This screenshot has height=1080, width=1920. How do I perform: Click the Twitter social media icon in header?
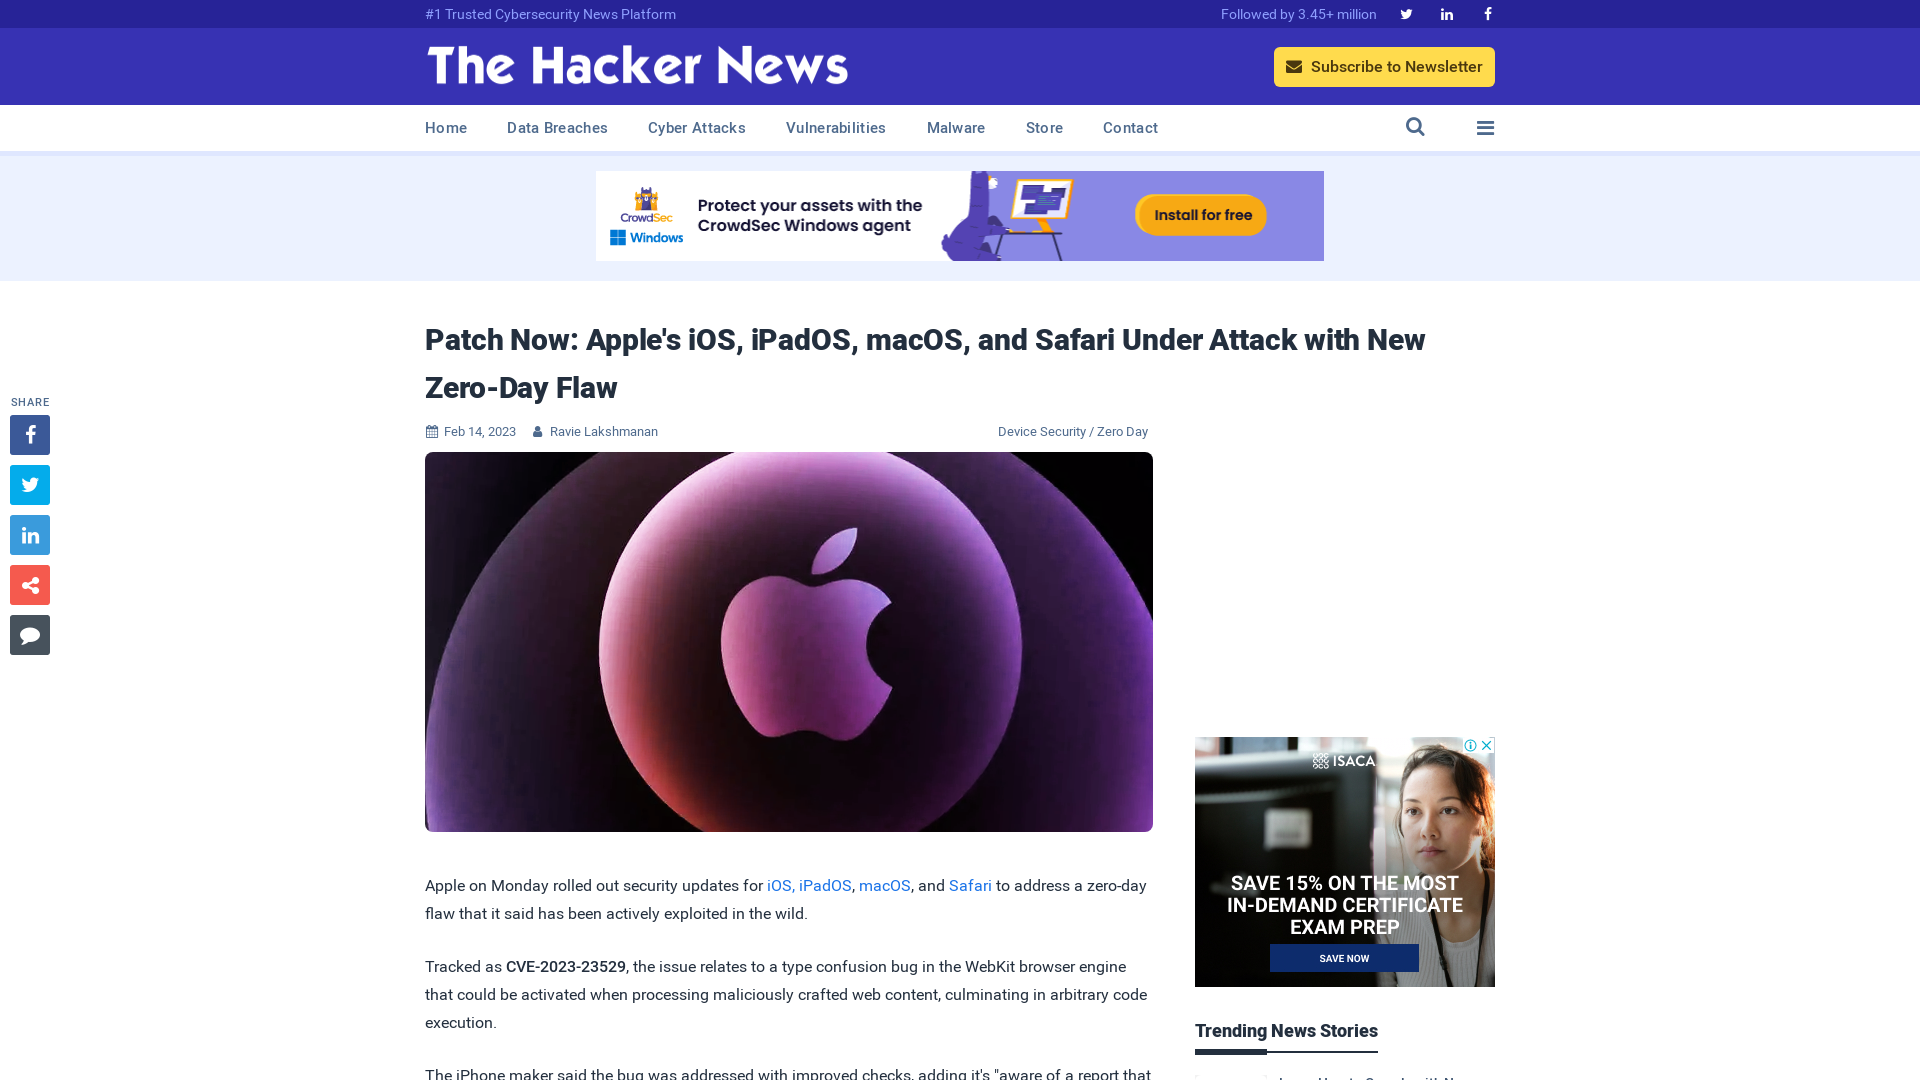click(1406, 13)
